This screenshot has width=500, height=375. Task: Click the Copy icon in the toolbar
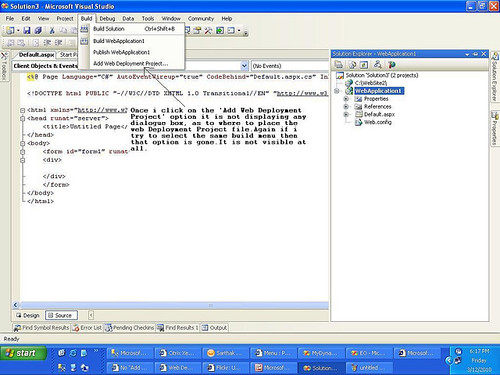click(63, 30)
